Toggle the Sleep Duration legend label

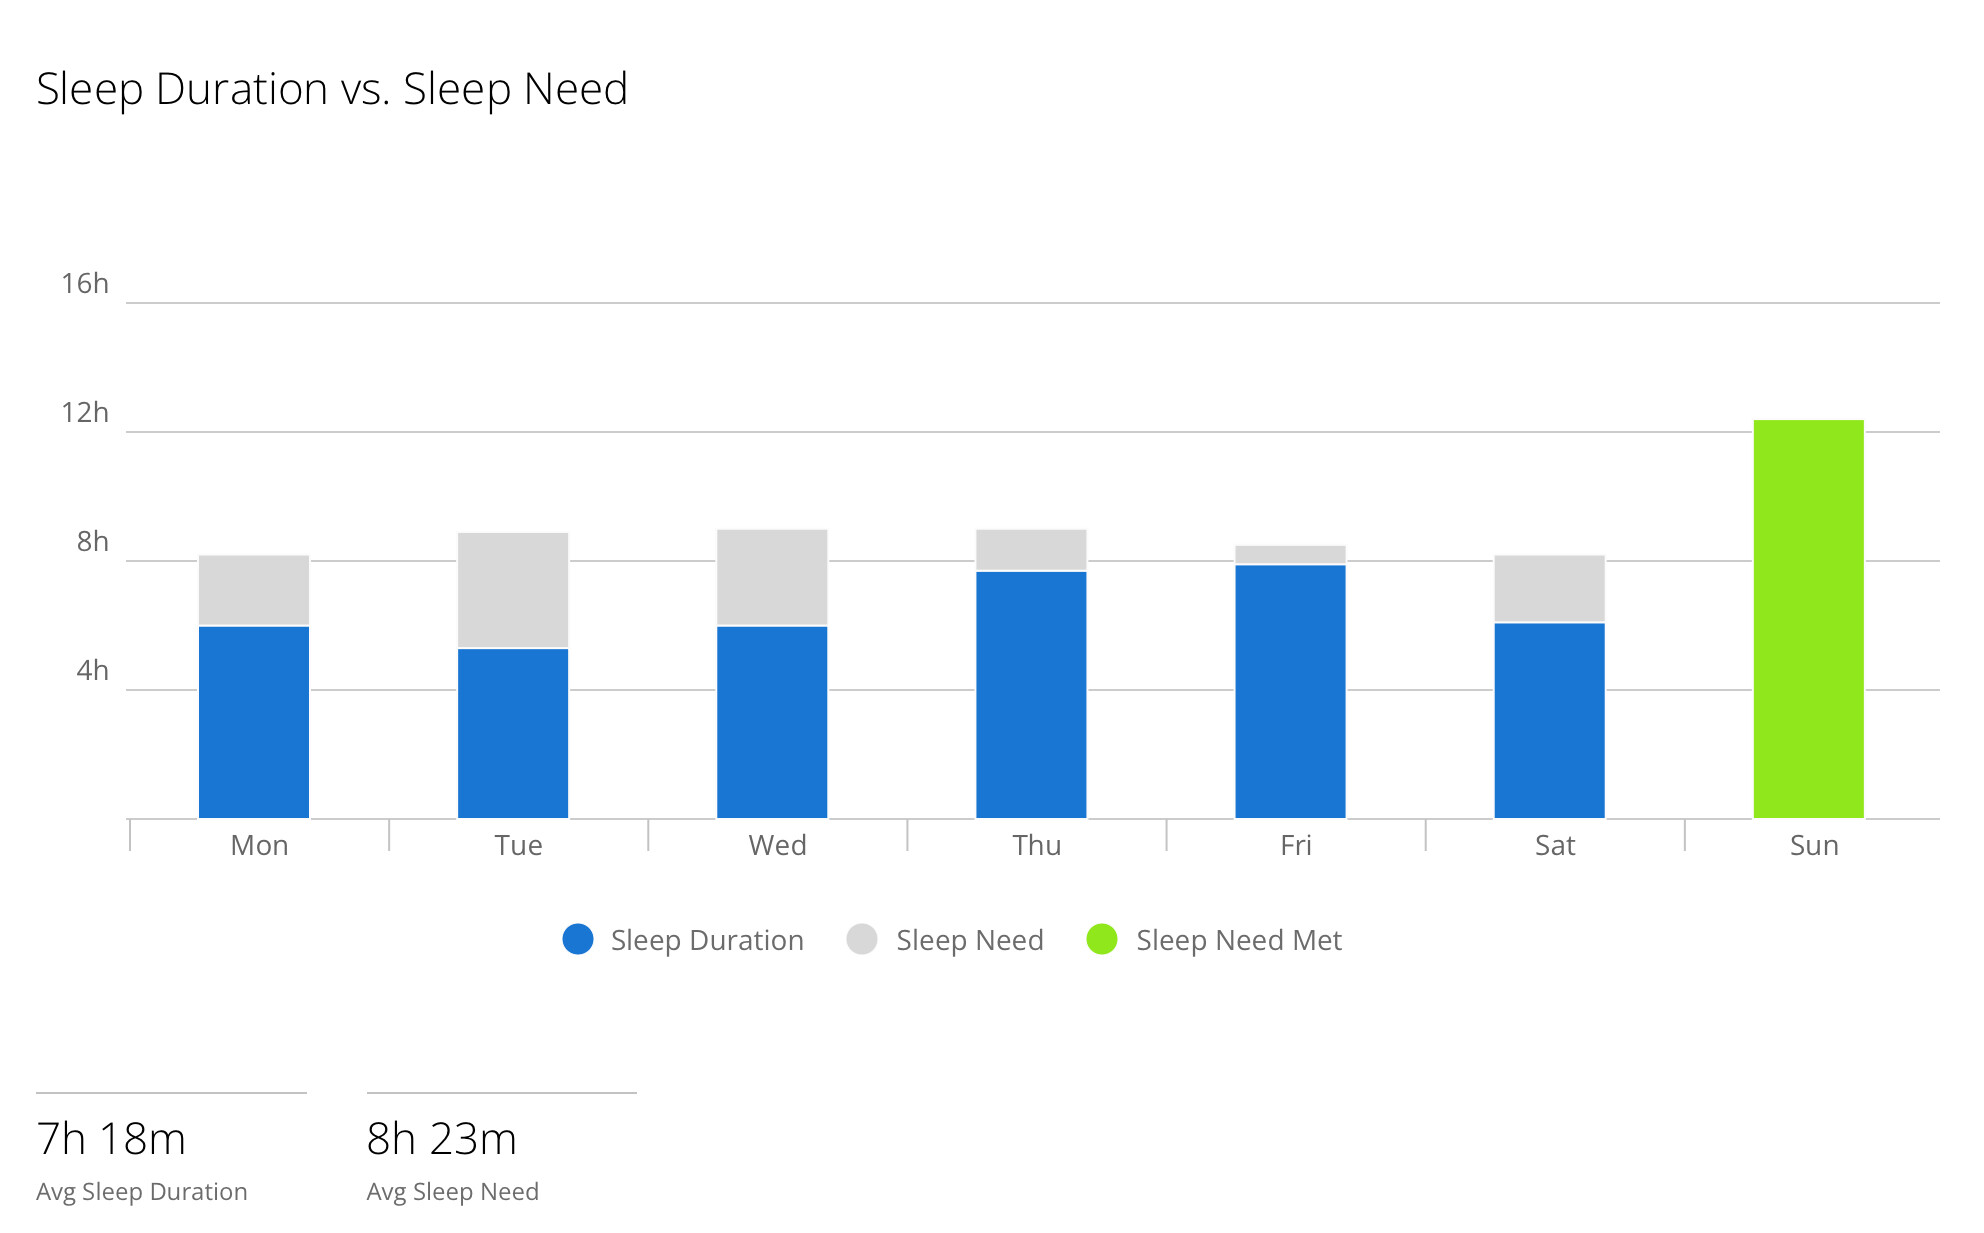(707, 940)
